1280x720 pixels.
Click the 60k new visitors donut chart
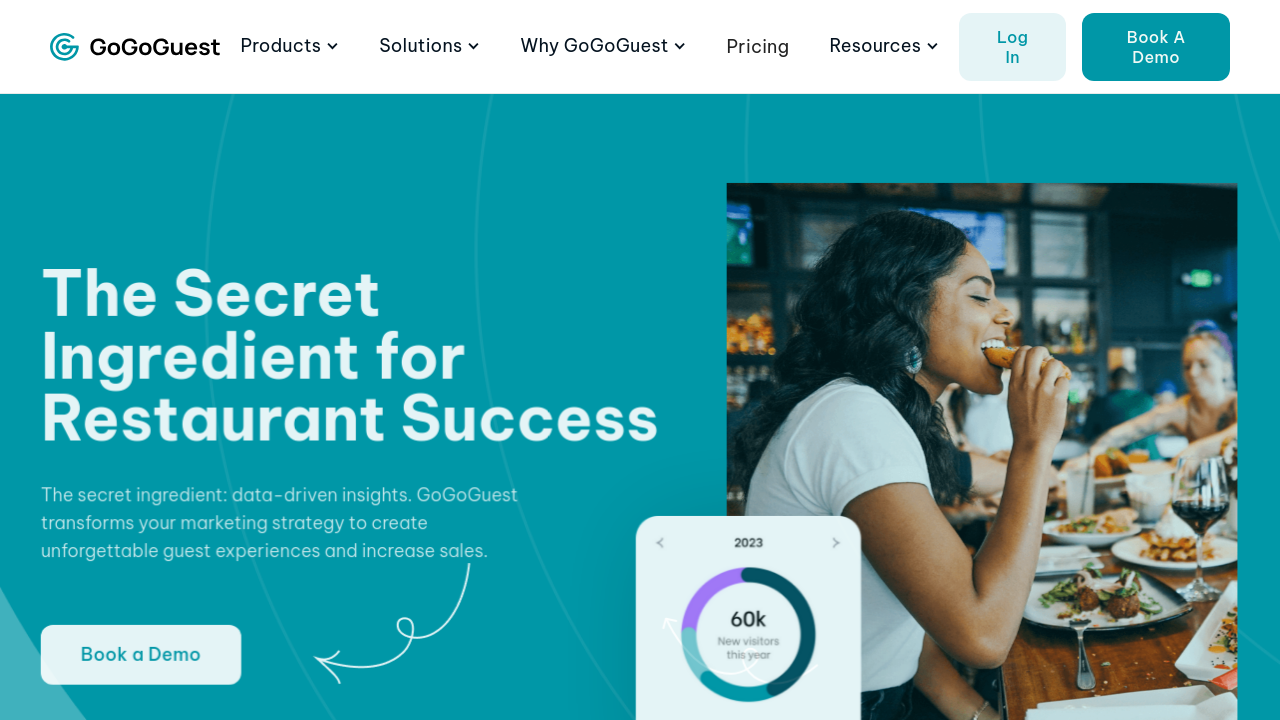coord(748,634)
